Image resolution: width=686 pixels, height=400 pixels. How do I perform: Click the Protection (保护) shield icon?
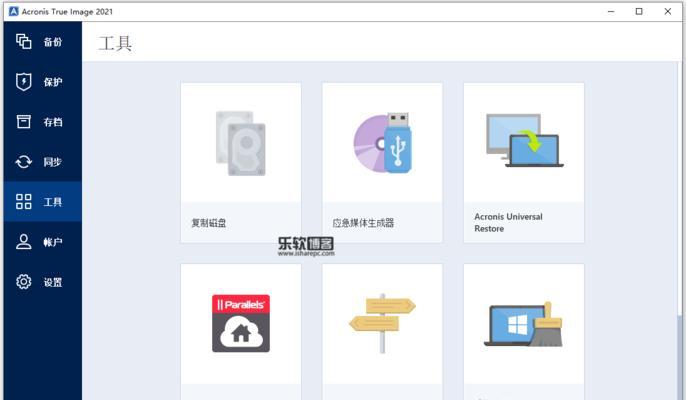tap(24, 81)
